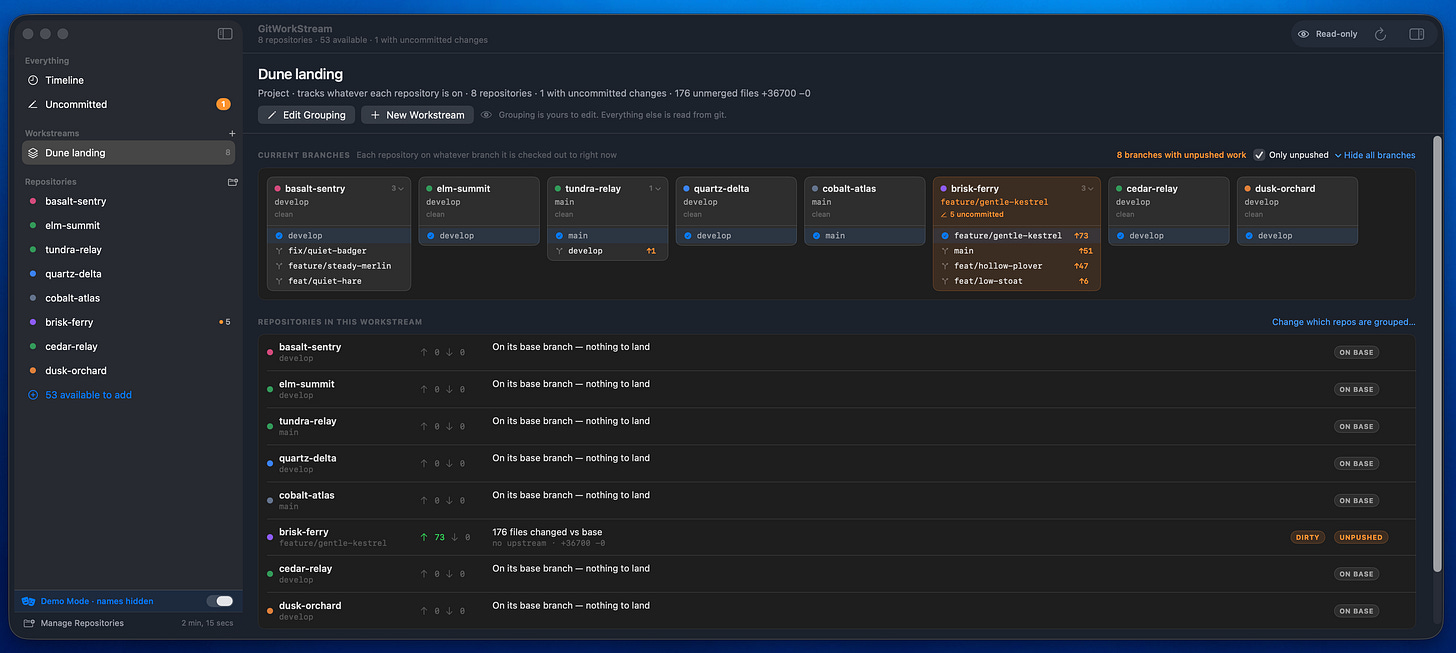Click '176 files changed vs base' text
The height and width of the screenshot is (653, 1456).
(547, 532)
